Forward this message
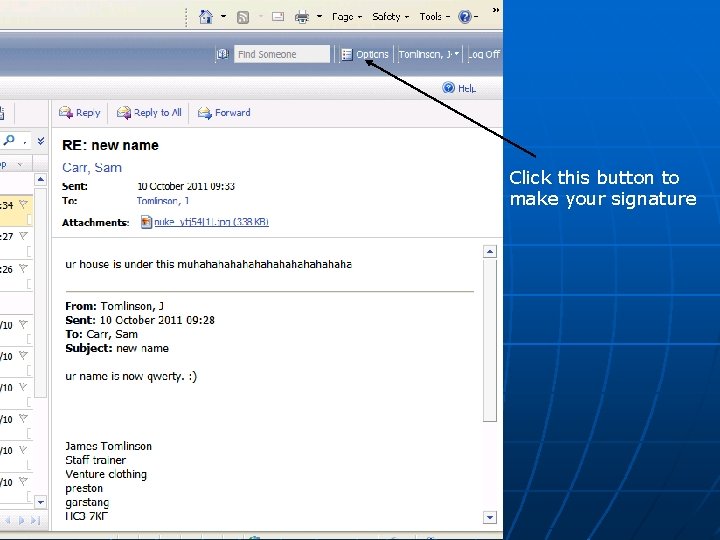This screenshot has width=720, height=540. [224, 112]
